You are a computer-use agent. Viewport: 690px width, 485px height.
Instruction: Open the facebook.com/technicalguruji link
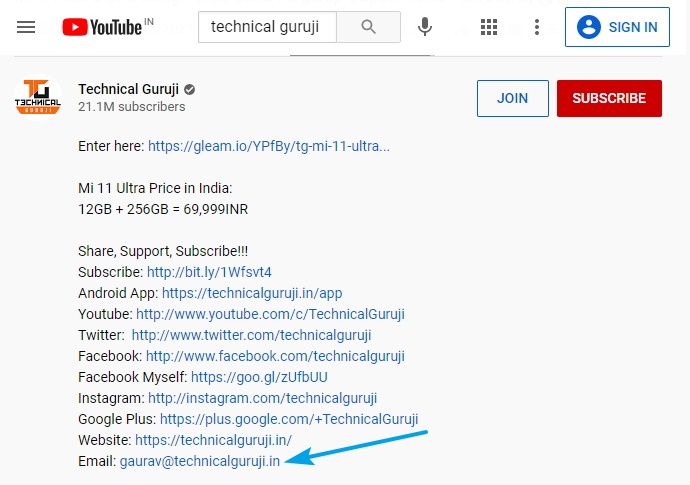click(x=275, y=356)
